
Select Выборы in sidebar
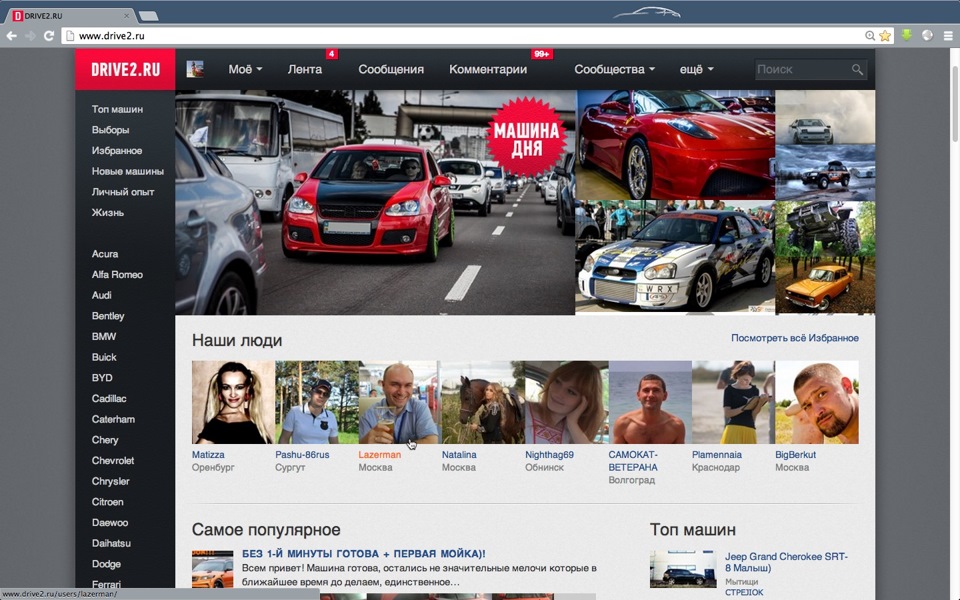tap(110, 130)
